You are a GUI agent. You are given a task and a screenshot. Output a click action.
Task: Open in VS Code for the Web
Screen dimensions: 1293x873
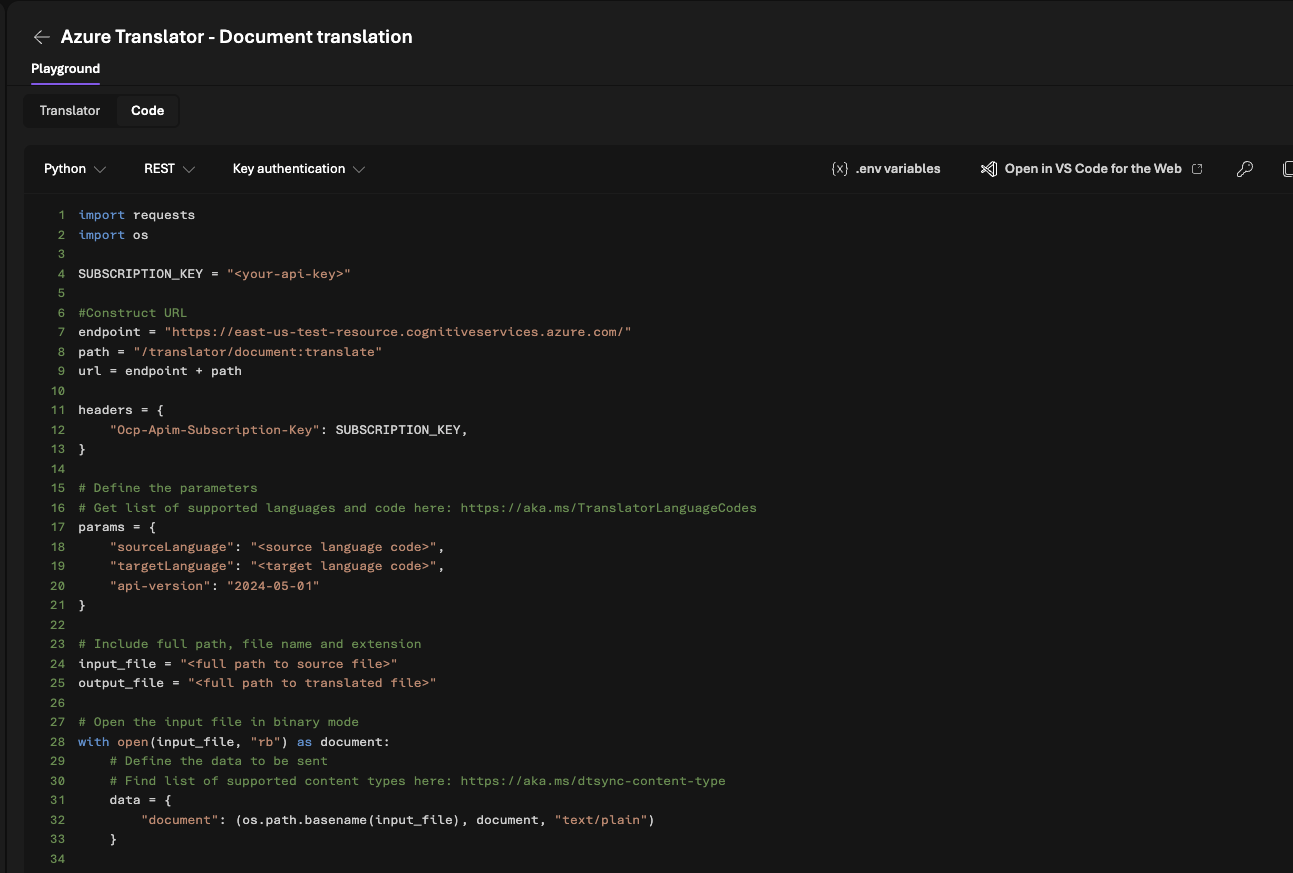1091,169
